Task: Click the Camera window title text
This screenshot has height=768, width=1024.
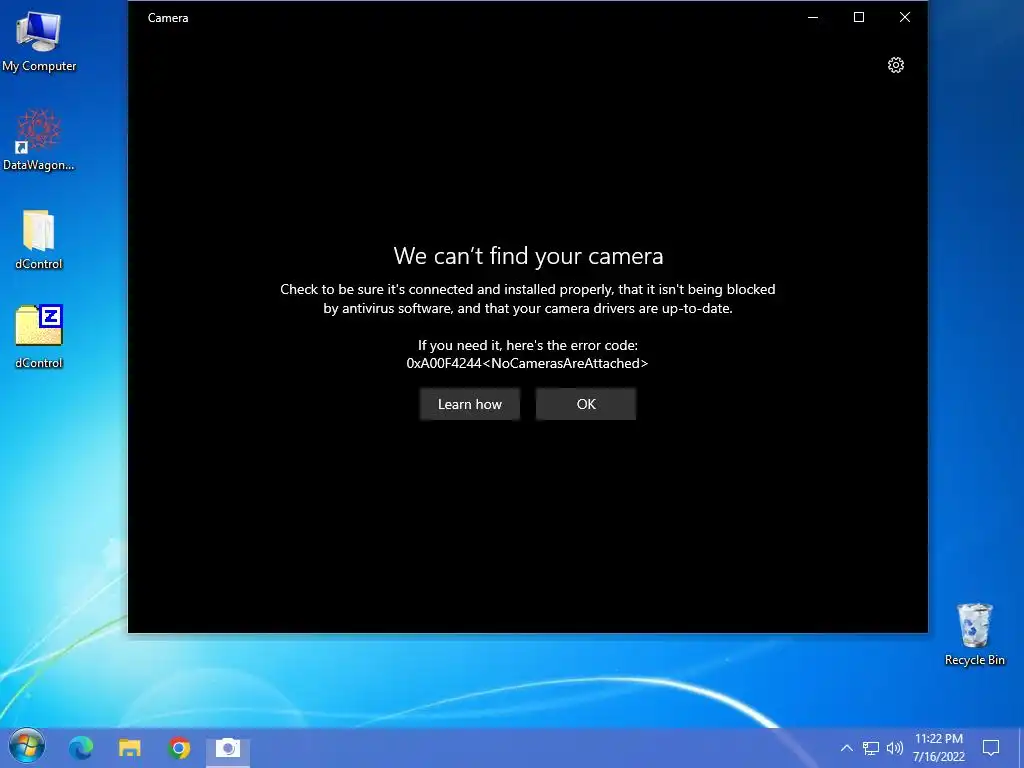Action: point(168,18)
